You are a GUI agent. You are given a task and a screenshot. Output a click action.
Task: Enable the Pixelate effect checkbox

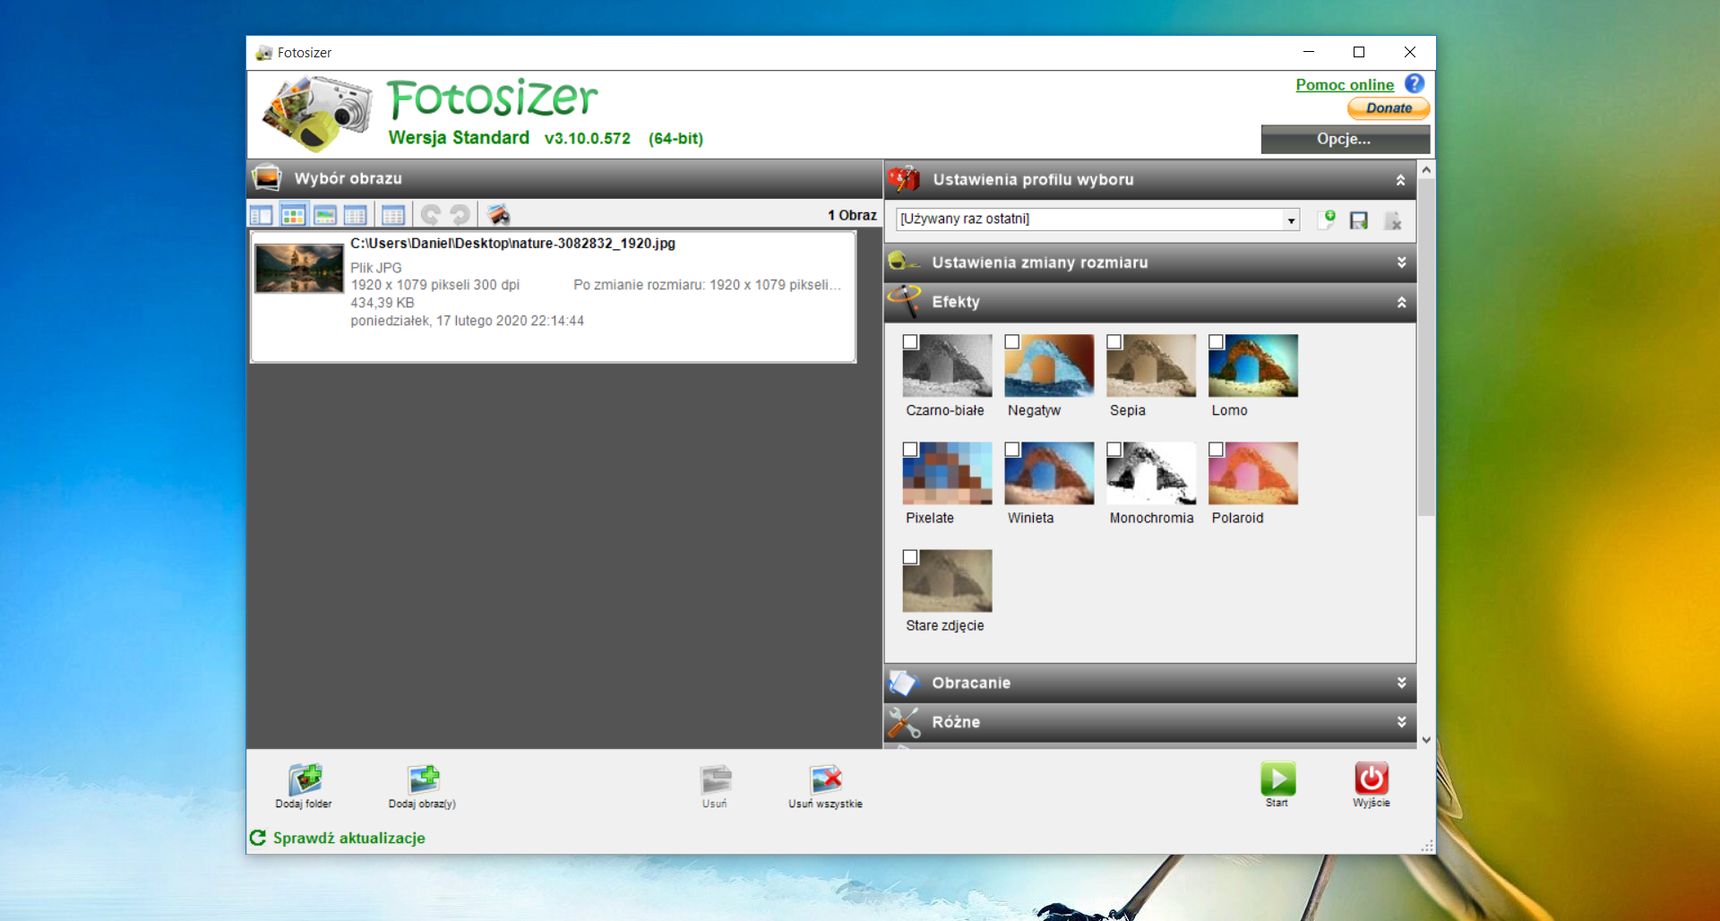pyautogui.click(x=910, y=450)
